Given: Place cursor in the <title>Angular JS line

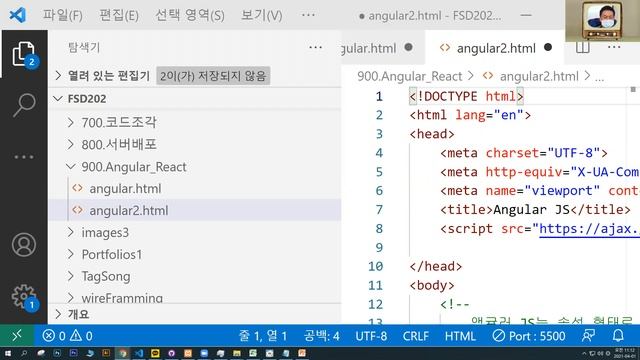Looking at the screenshot, I should pyautogui.click(x=535, y=210).
